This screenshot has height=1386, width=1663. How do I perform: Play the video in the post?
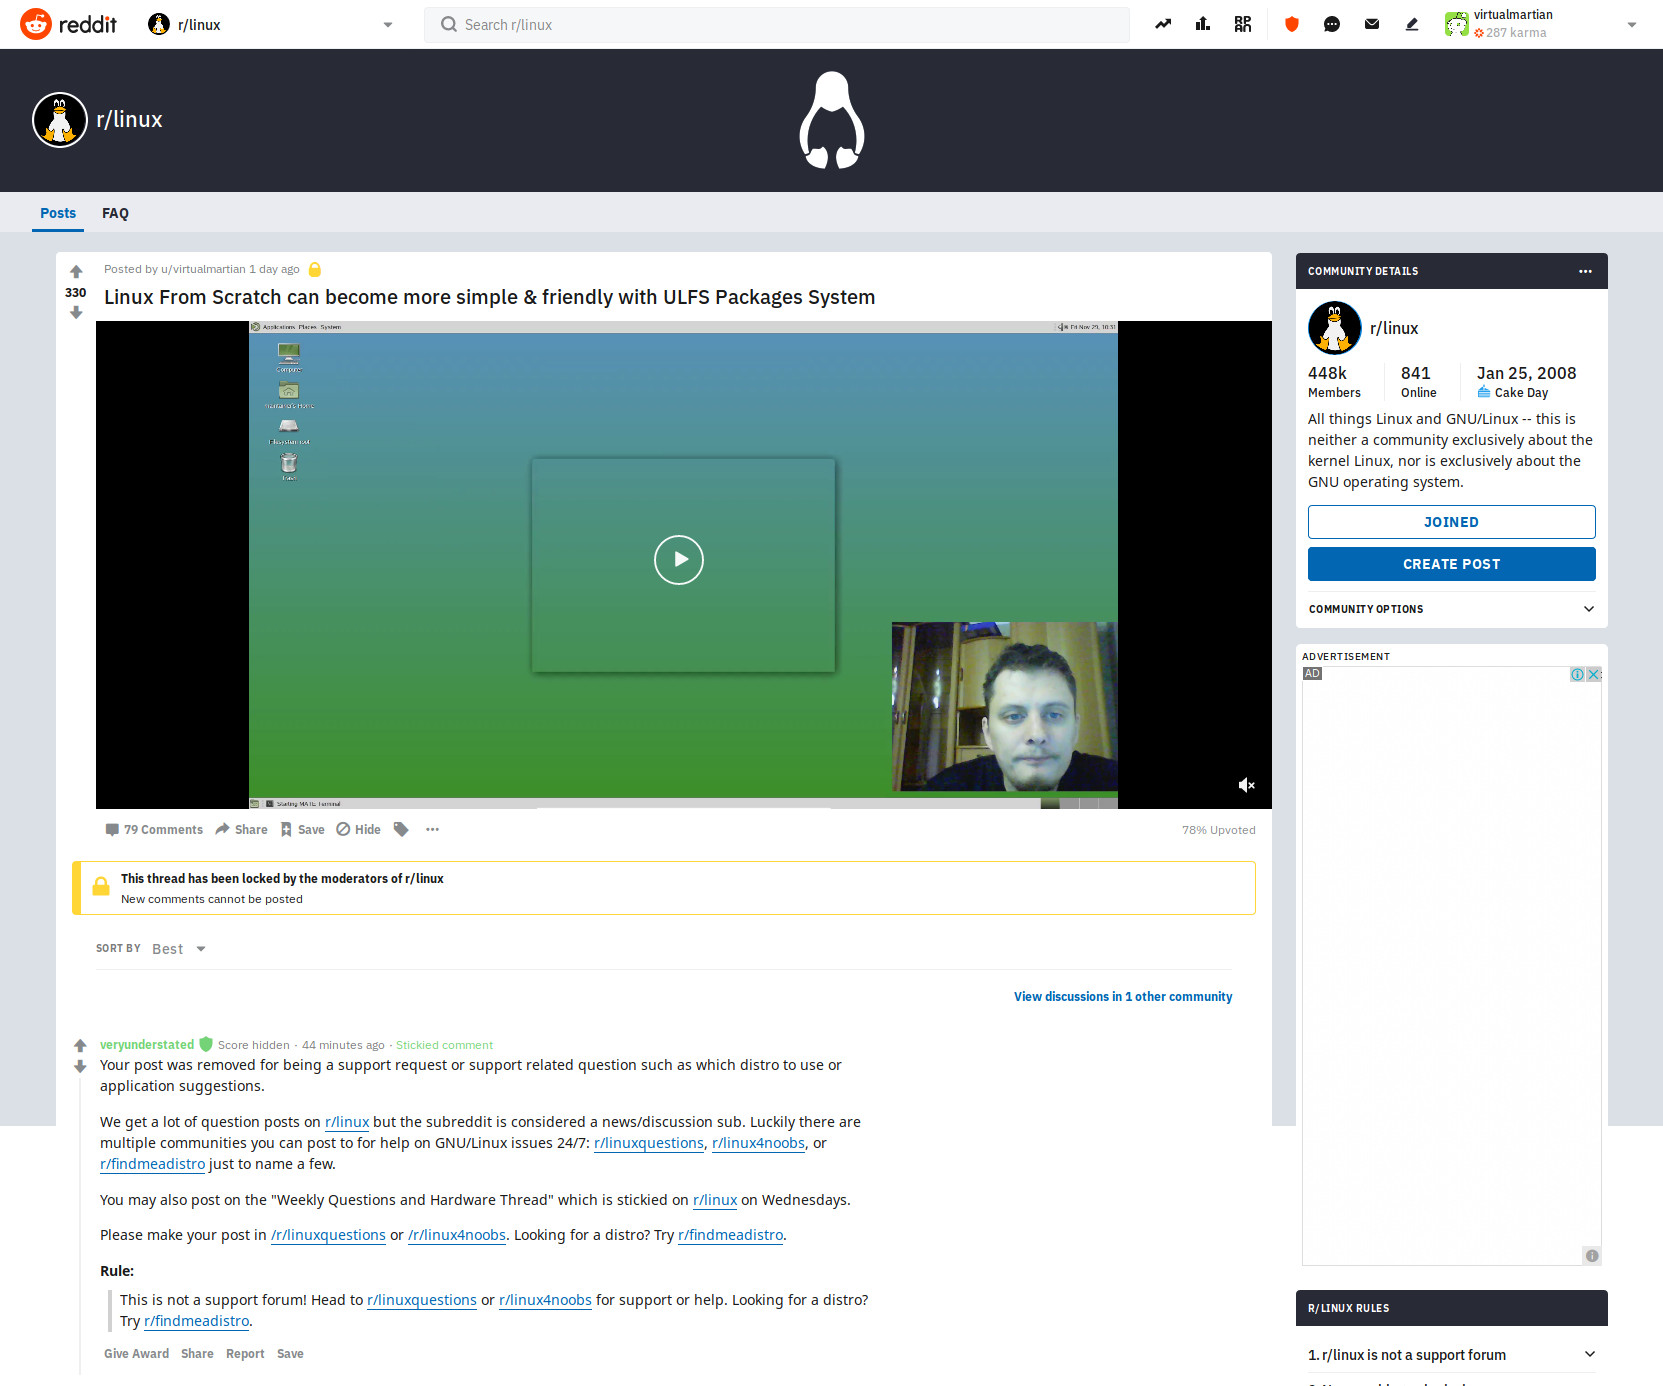coord(679,560)
